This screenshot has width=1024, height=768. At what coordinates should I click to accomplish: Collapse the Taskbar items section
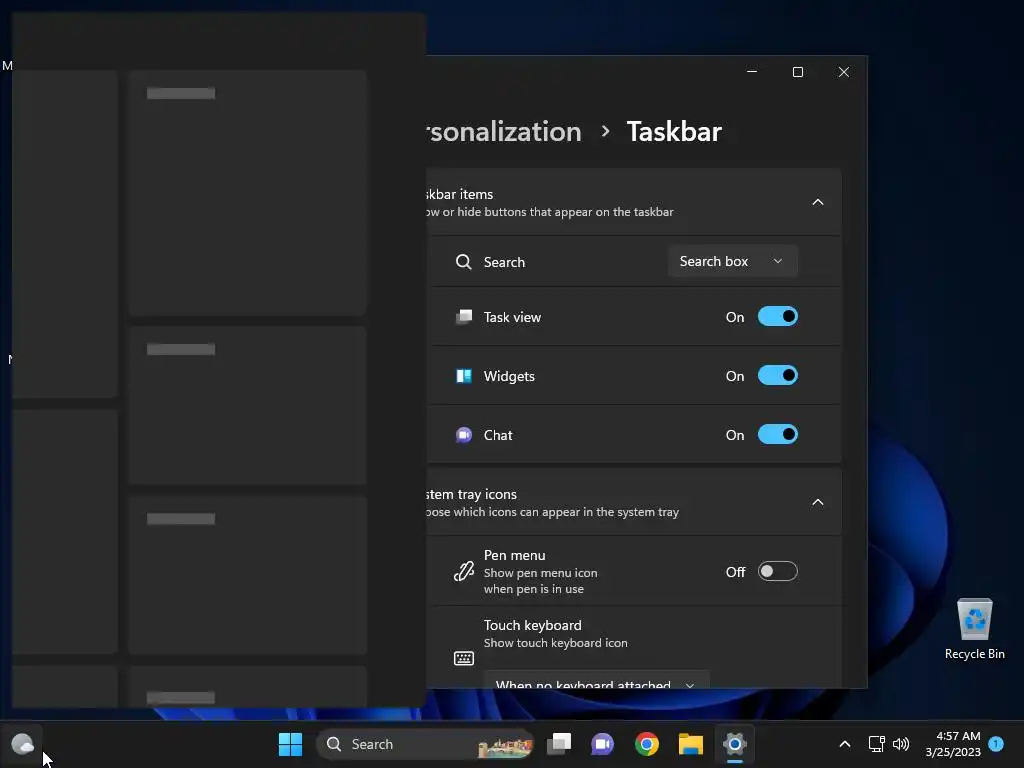click(818, 202)
